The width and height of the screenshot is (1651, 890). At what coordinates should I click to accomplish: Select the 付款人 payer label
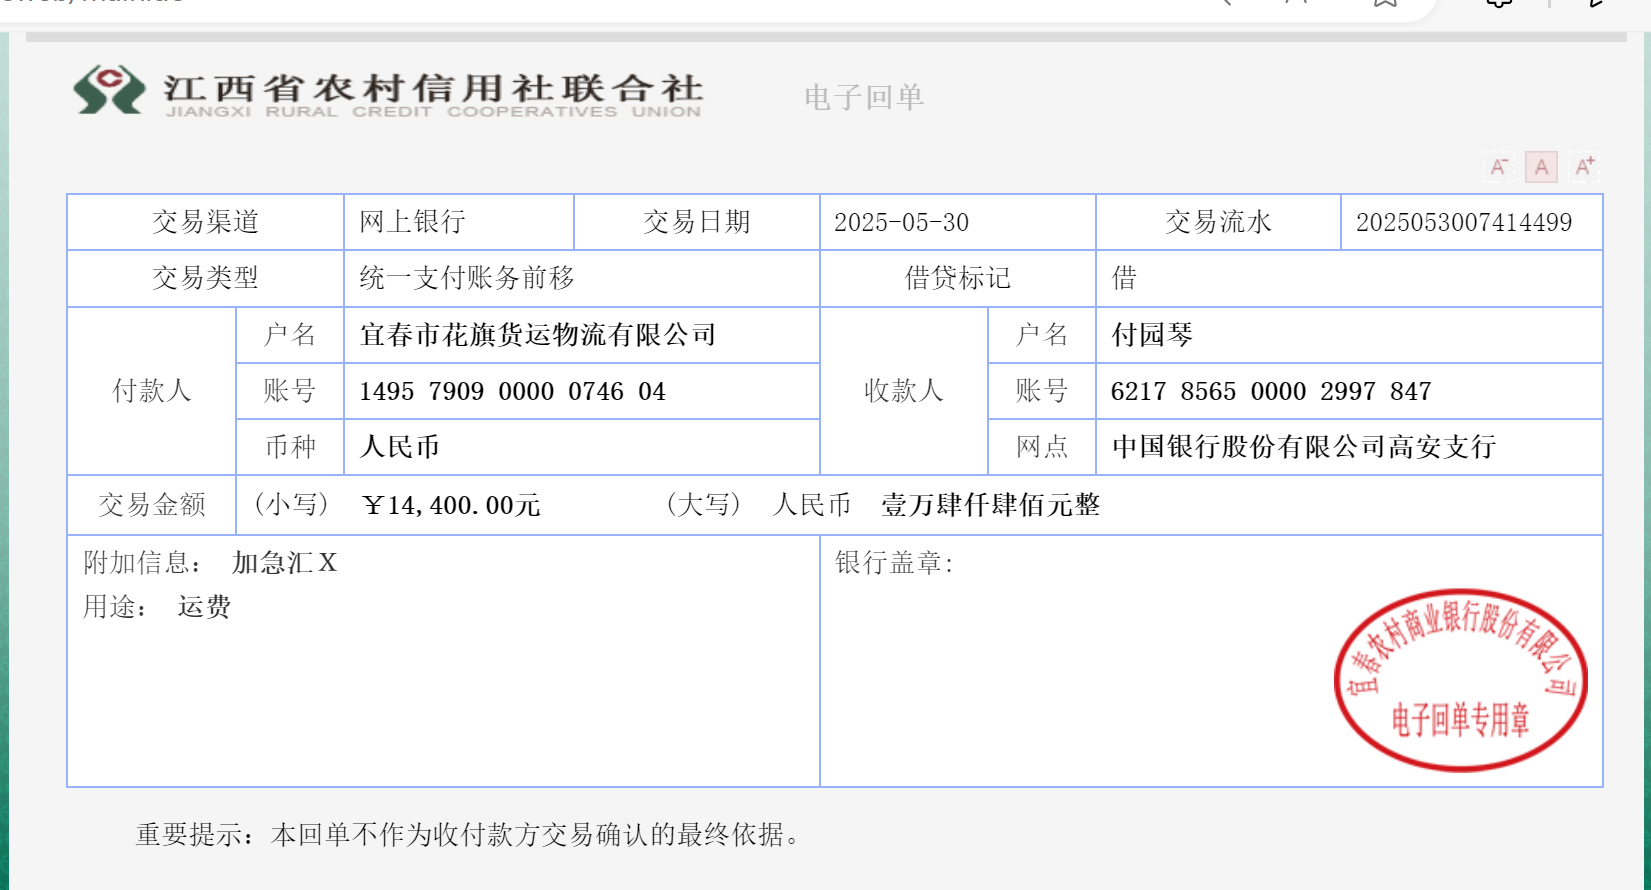coord(152,391)
